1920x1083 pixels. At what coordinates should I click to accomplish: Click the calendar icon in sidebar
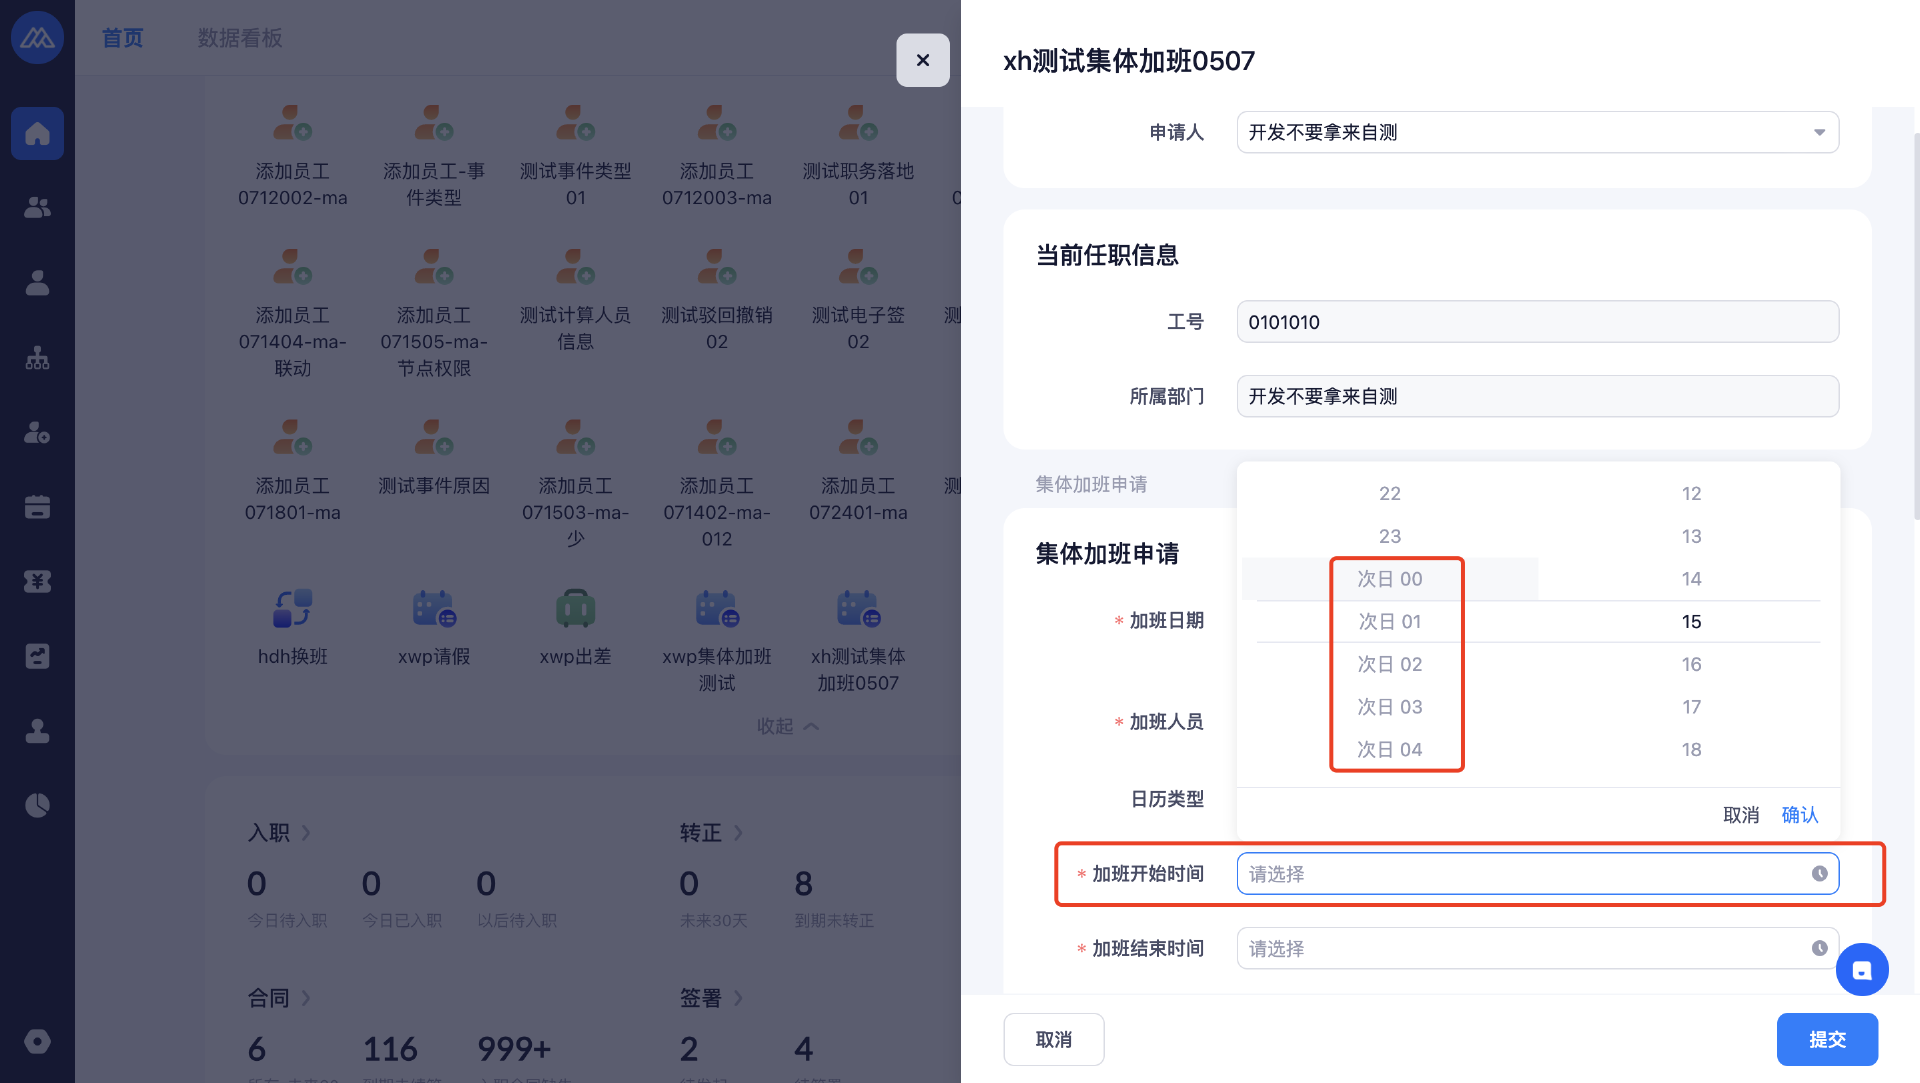37,507
